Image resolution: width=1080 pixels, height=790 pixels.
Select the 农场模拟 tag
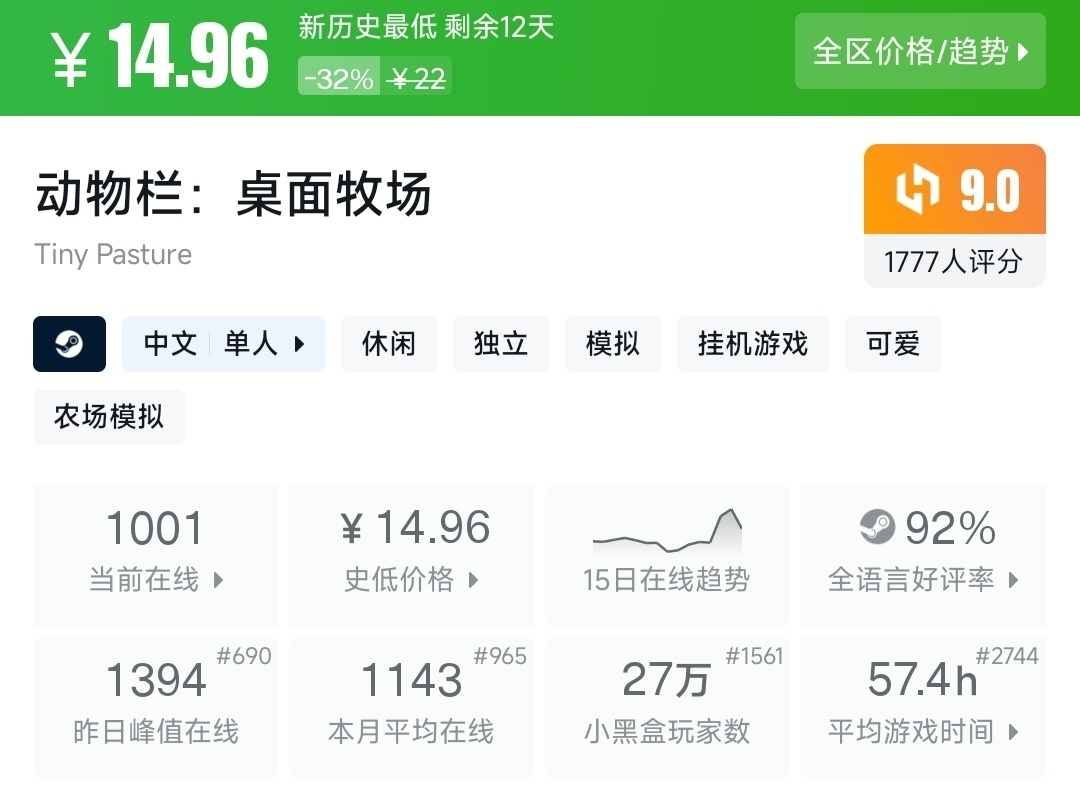pyautogui.click(x=109, y=416)
